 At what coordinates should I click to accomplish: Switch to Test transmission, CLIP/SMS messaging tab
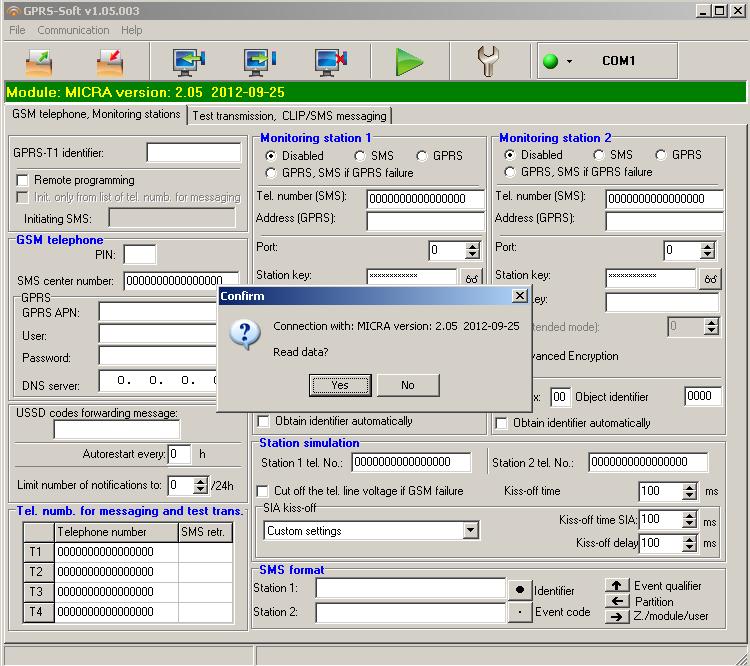coord(289,116)
